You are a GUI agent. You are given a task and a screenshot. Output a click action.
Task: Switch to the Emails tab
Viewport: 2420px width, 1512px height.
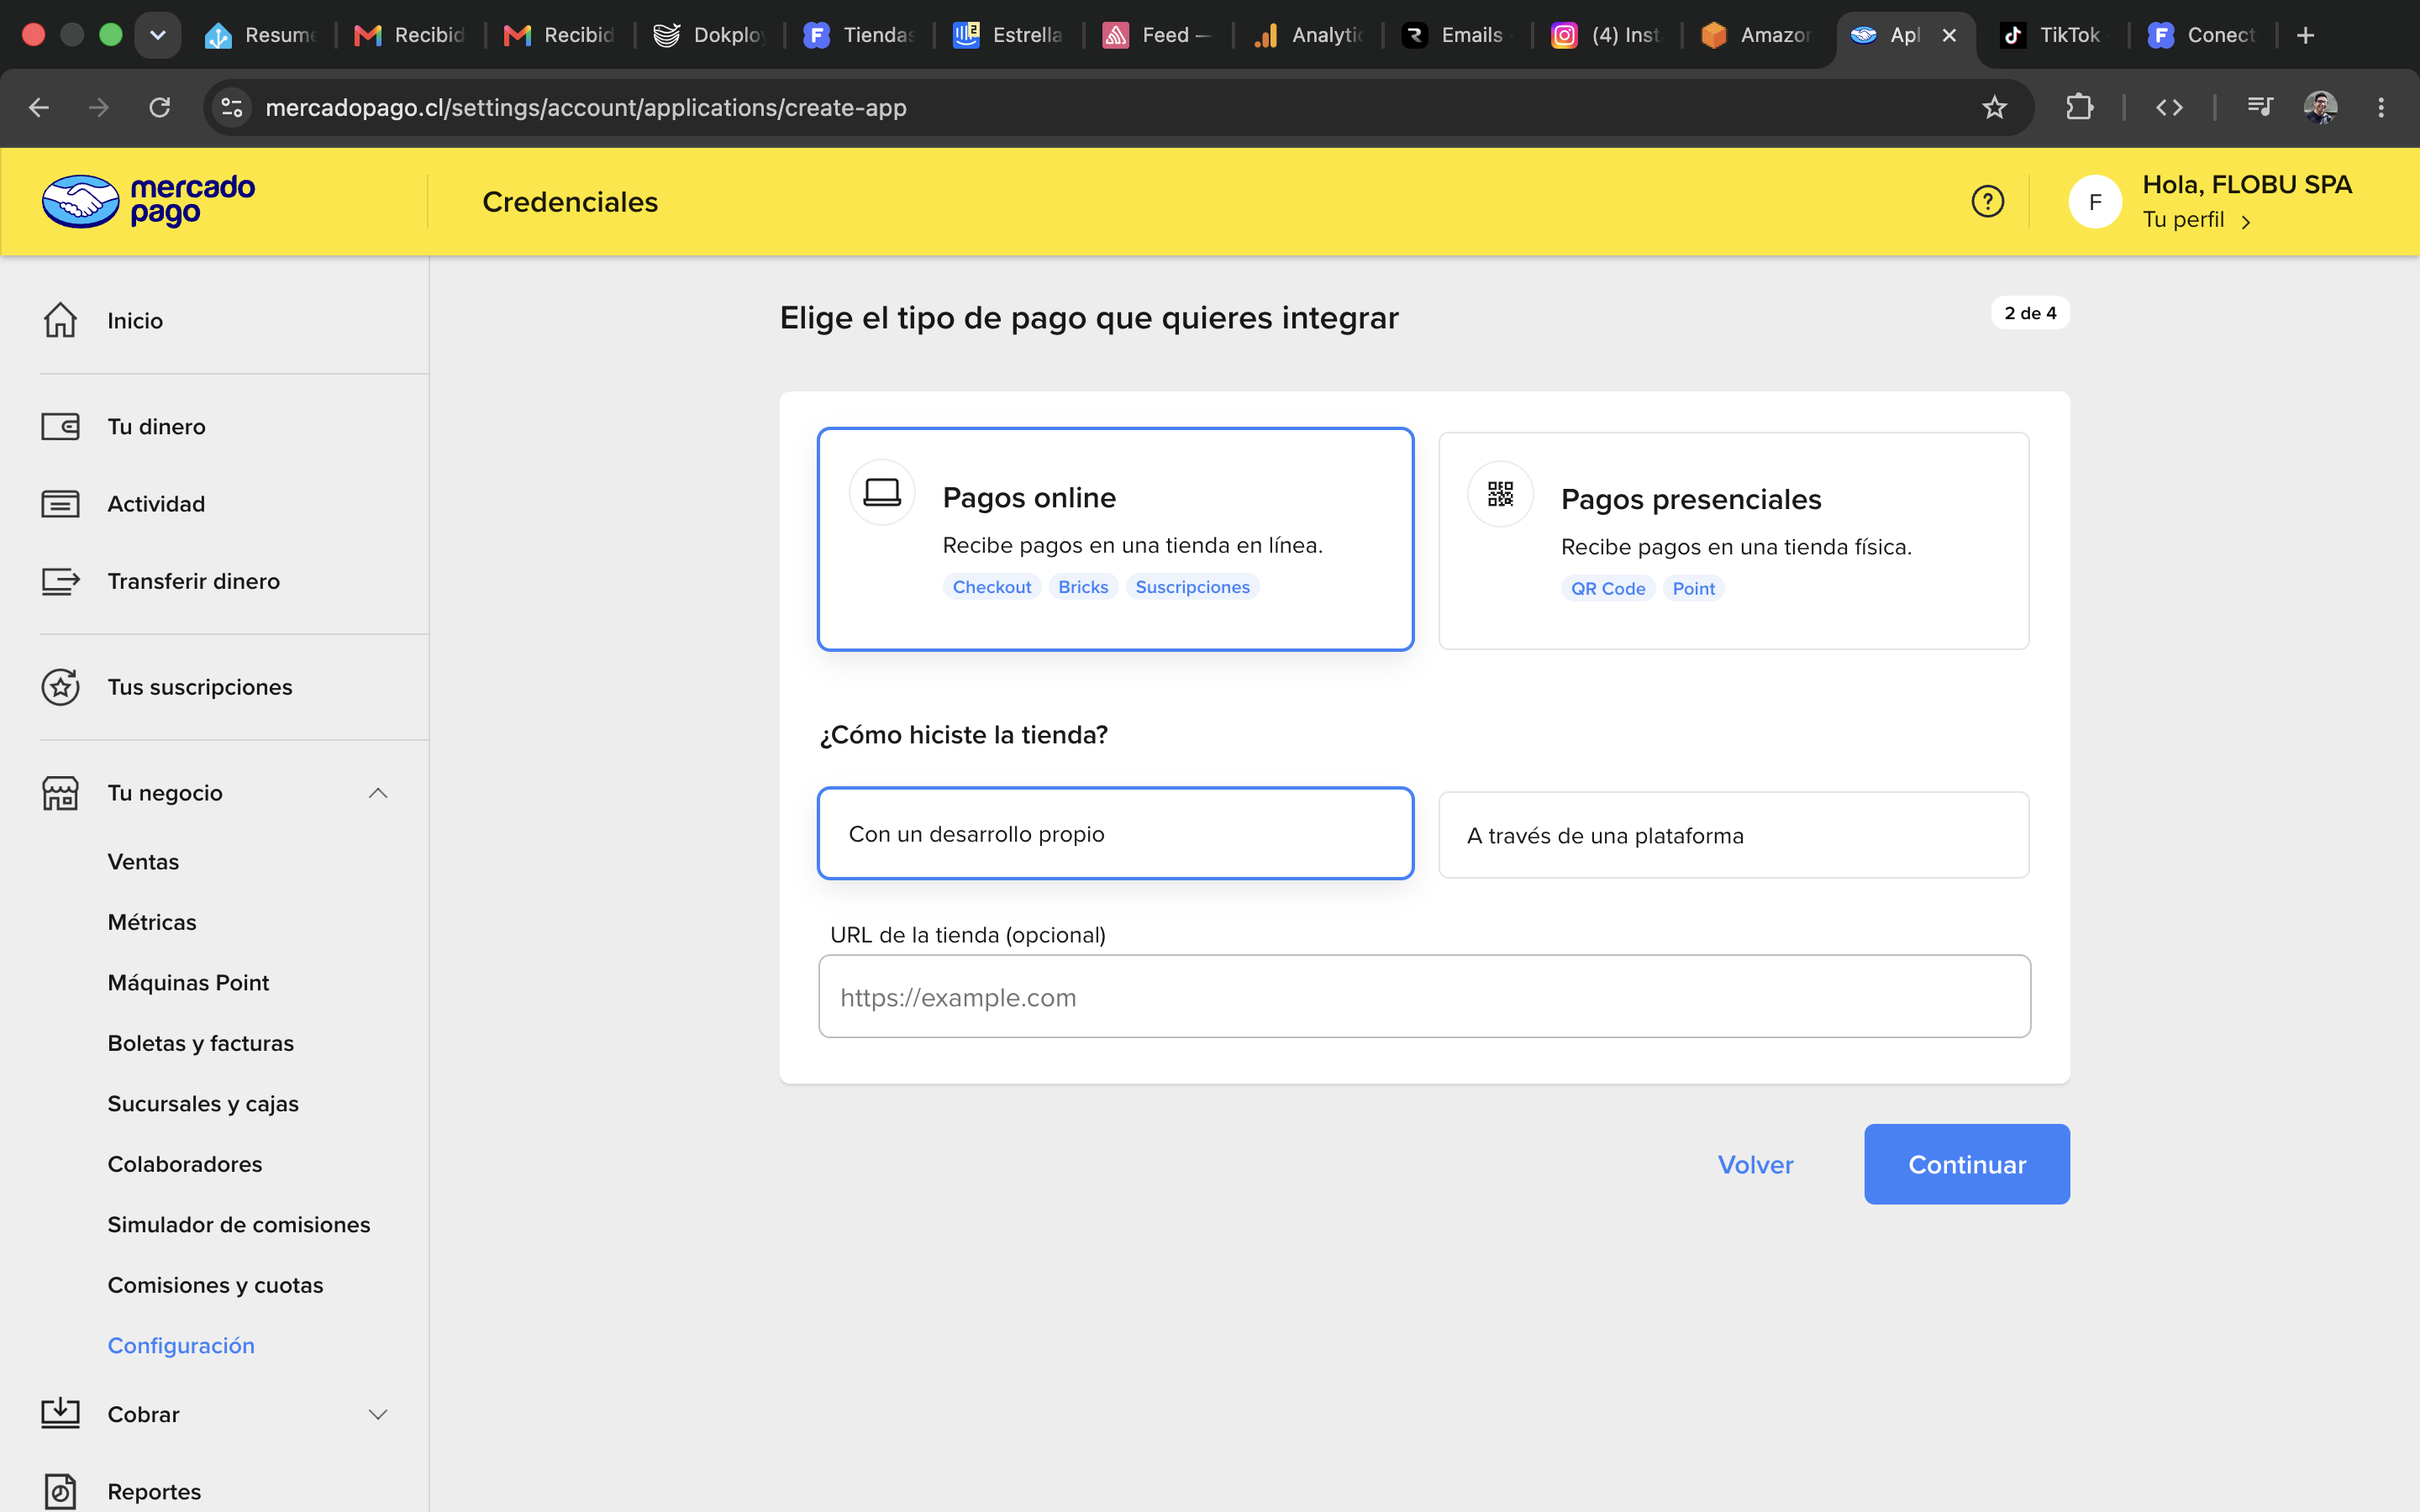(1456, 35)
